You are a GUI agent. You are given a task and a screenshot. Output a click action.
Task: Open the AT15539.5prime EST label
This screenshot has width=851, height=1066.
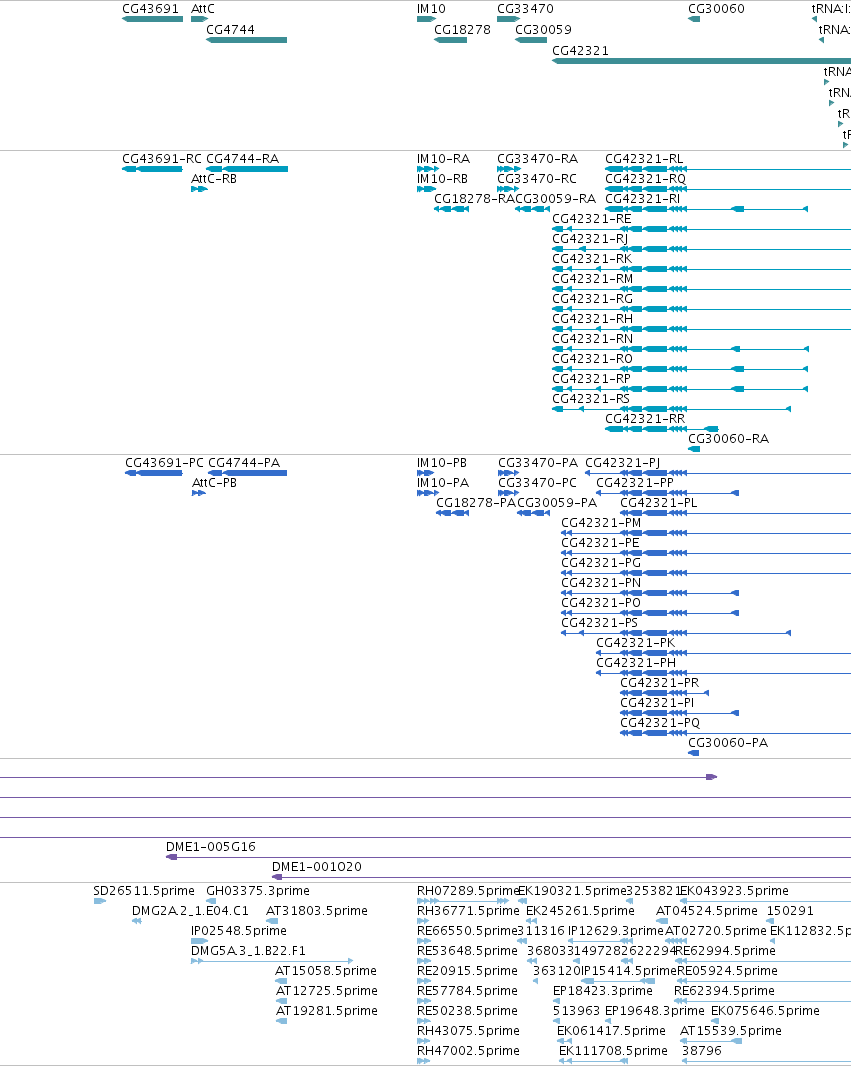click(x=731, y=1031)
